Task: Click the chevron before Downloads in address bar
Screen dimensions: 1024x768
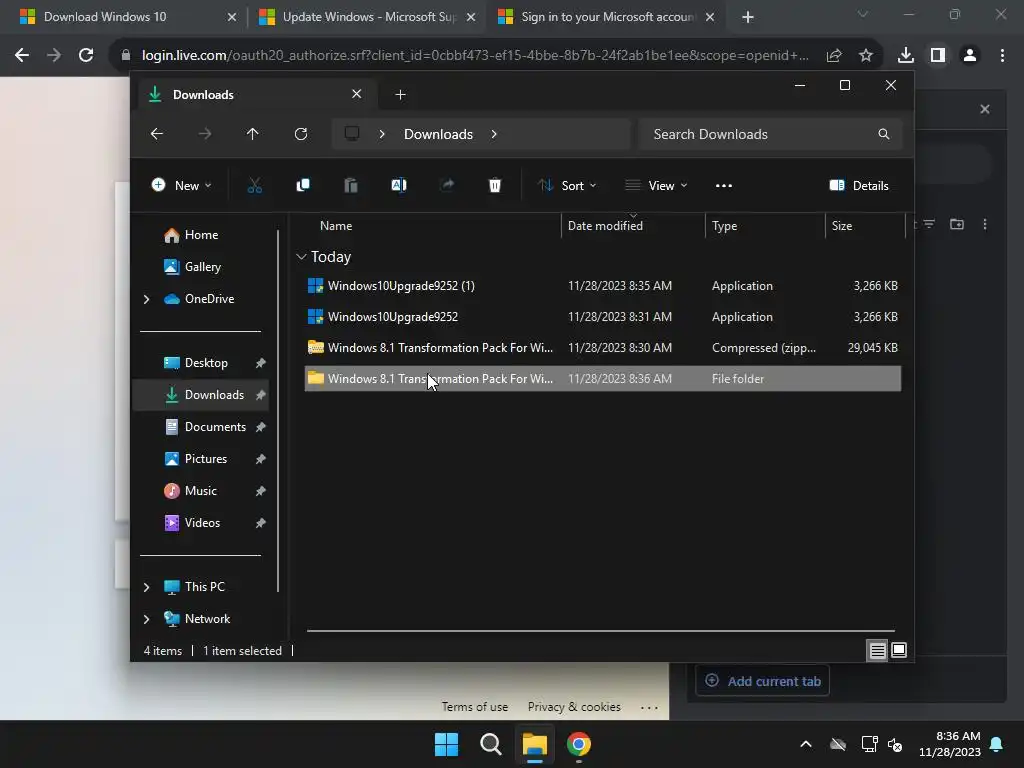Action: pos(382,134)
